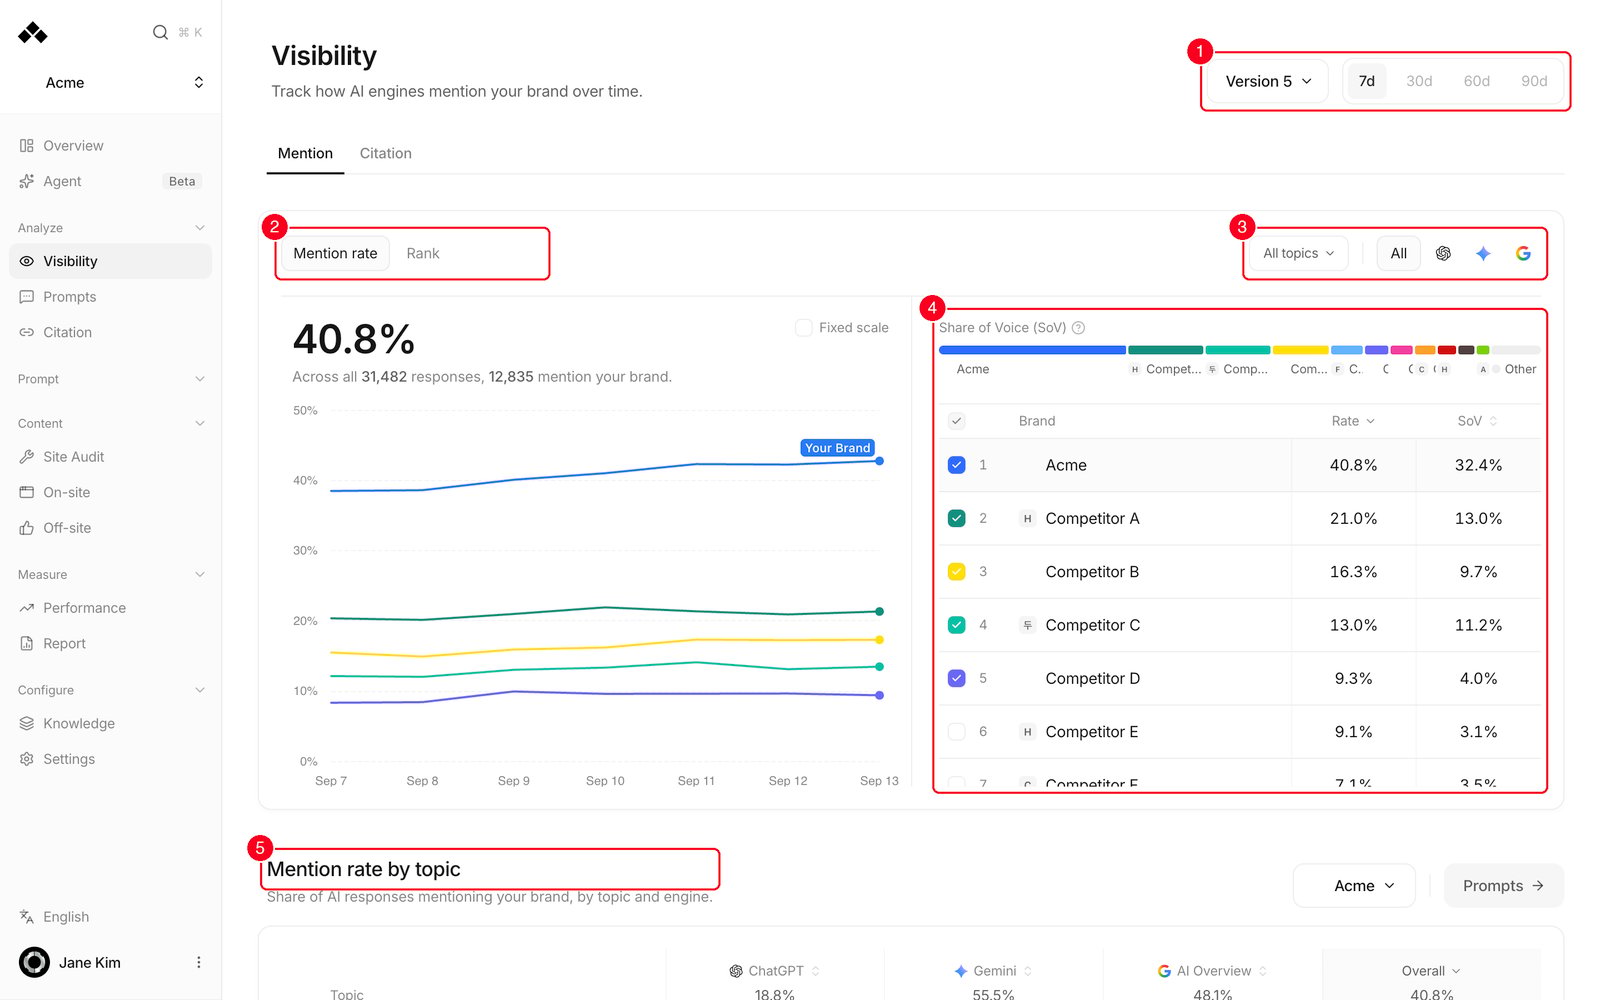Collapse the Configure sidebar section
The image size is (1600, 1000).
coord(111,690)
